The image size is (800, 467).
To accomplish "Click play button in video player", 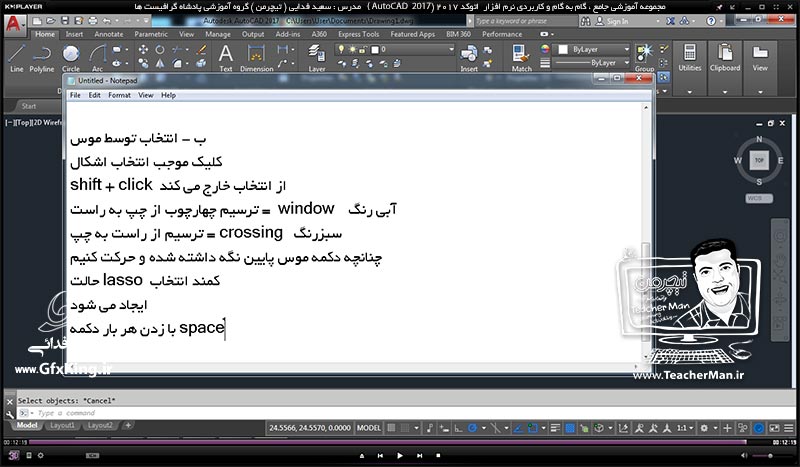I will coord(399,455).
